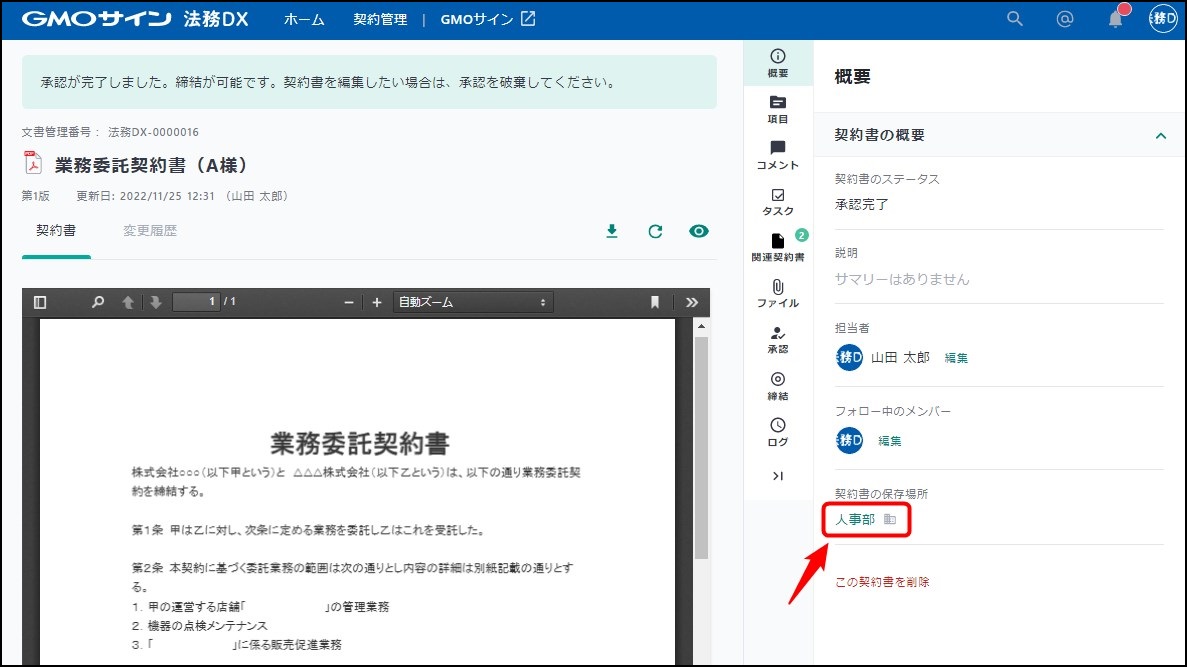Edit the 担当者 山田 太郎

[956, 357]
